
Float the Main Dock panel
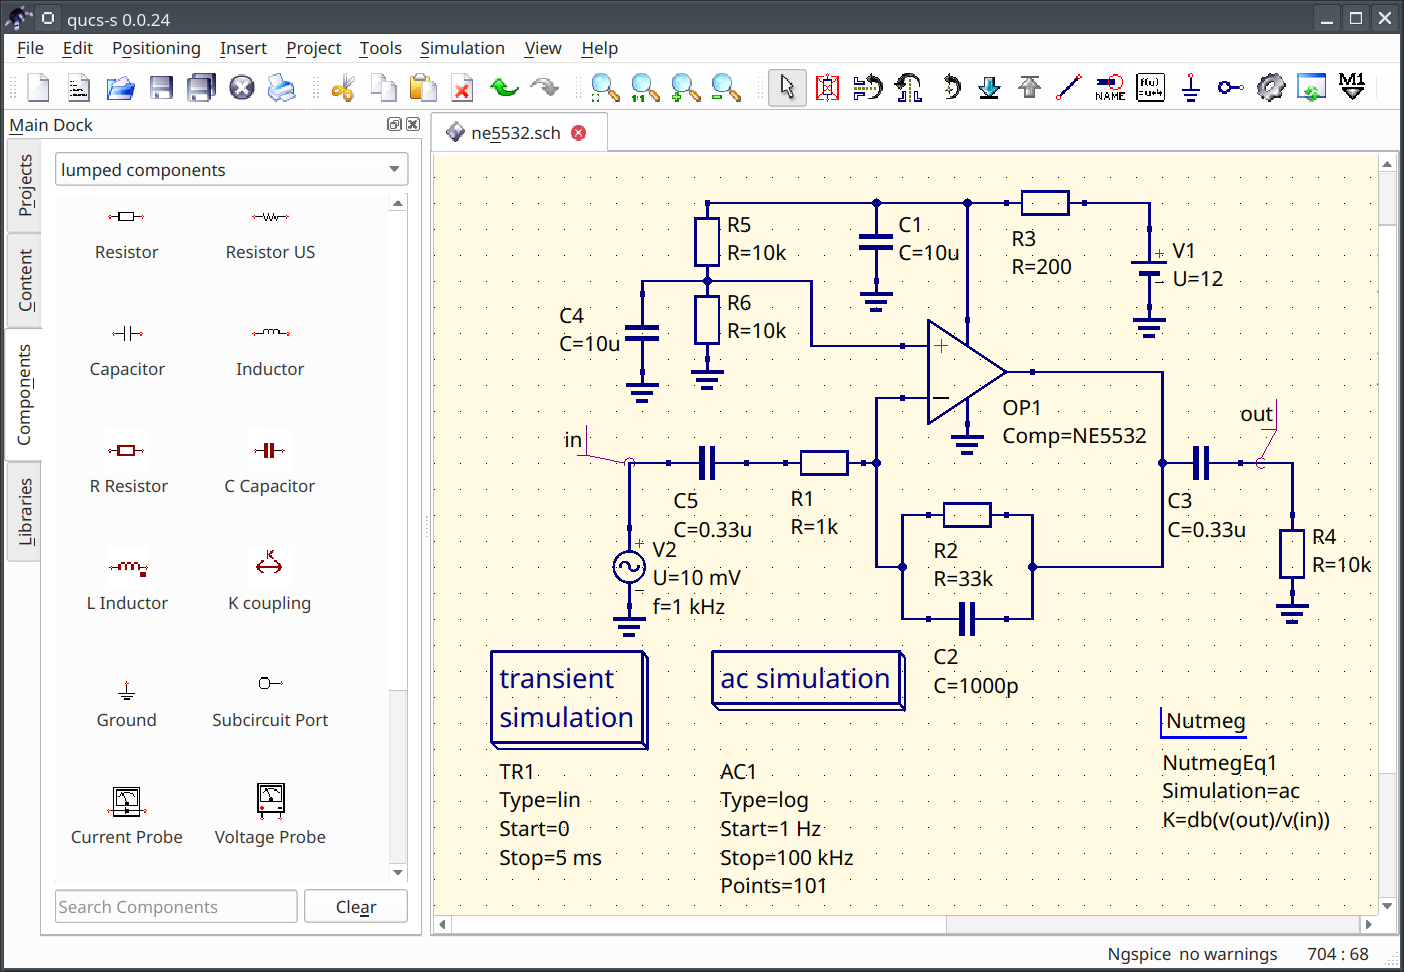coord(394,124)
